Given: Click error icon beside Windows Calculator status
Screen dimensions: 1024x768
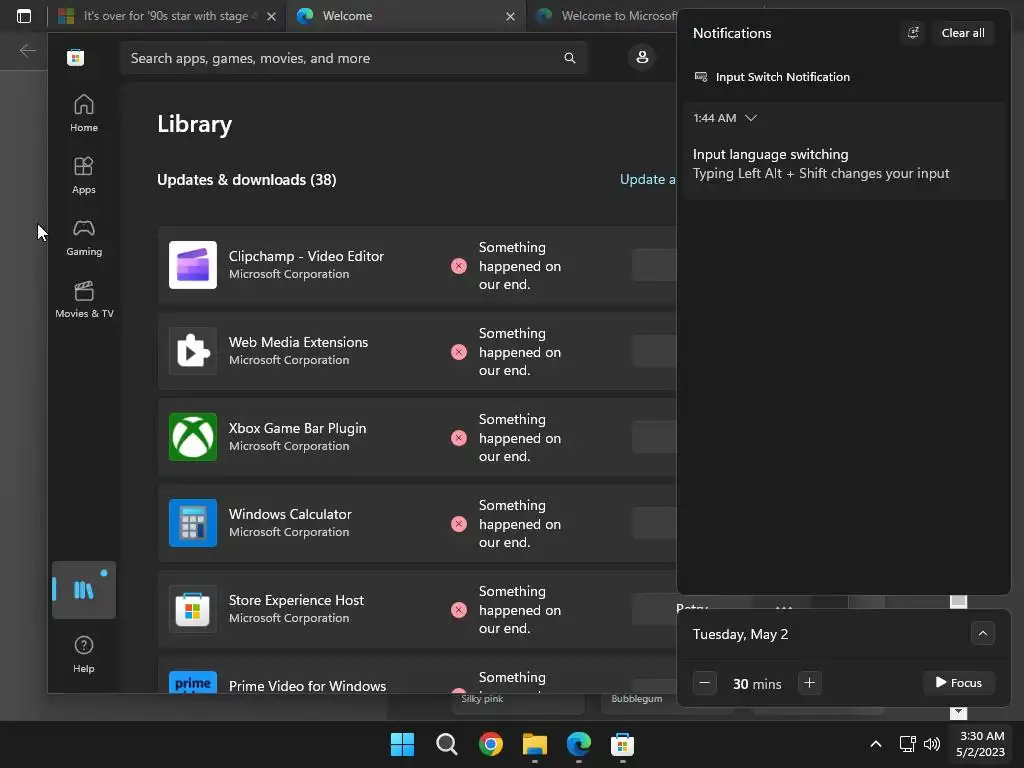Looking at the screenshot, I should (459, 524).
